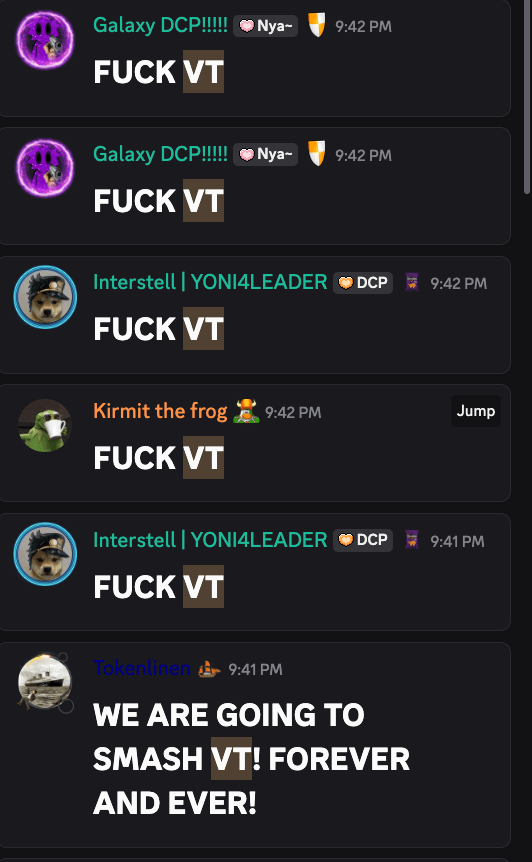Image resolution: width=532 pixels, height=862 pixels.
Task: Click the DCP server tag on Interstell's 9:42 PM message
Action: coord(363,283)
